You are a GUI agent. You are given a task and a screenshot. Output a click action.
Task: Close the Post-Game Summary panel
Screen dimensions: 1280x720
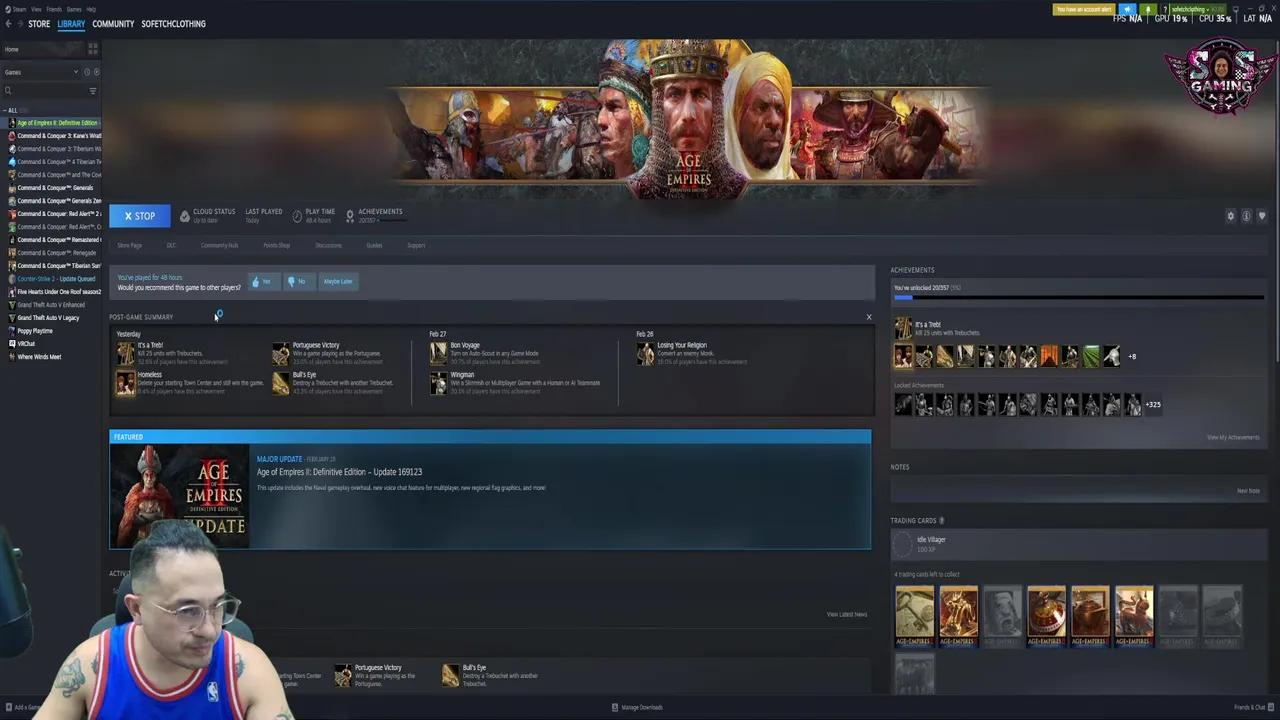[868, 317]
